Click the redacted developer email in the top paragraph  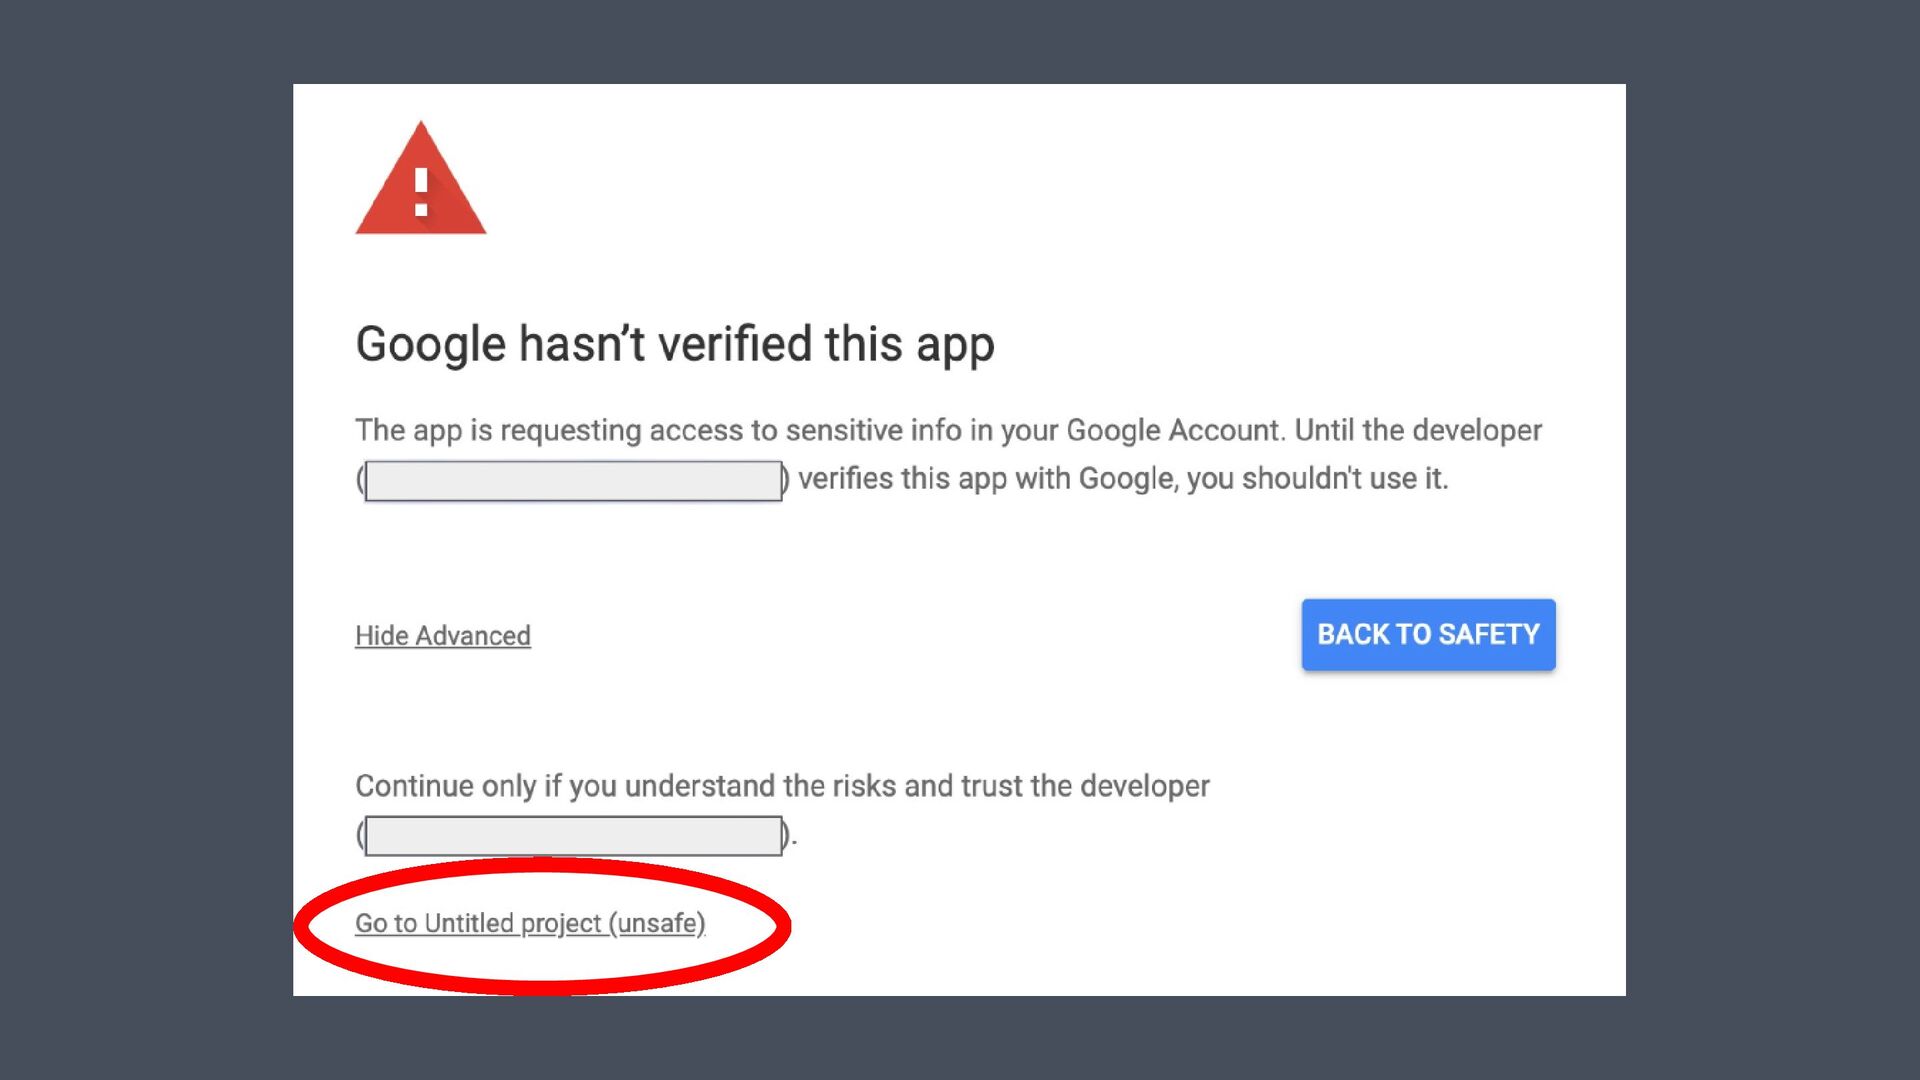tap(573, 481)
